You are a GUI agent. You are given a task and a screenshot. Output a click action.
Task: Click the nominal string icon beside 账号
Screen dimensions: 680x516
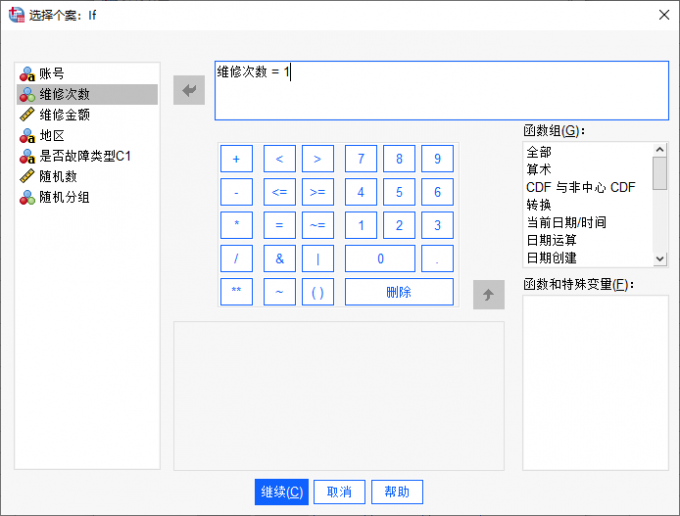tap(27, 74)
